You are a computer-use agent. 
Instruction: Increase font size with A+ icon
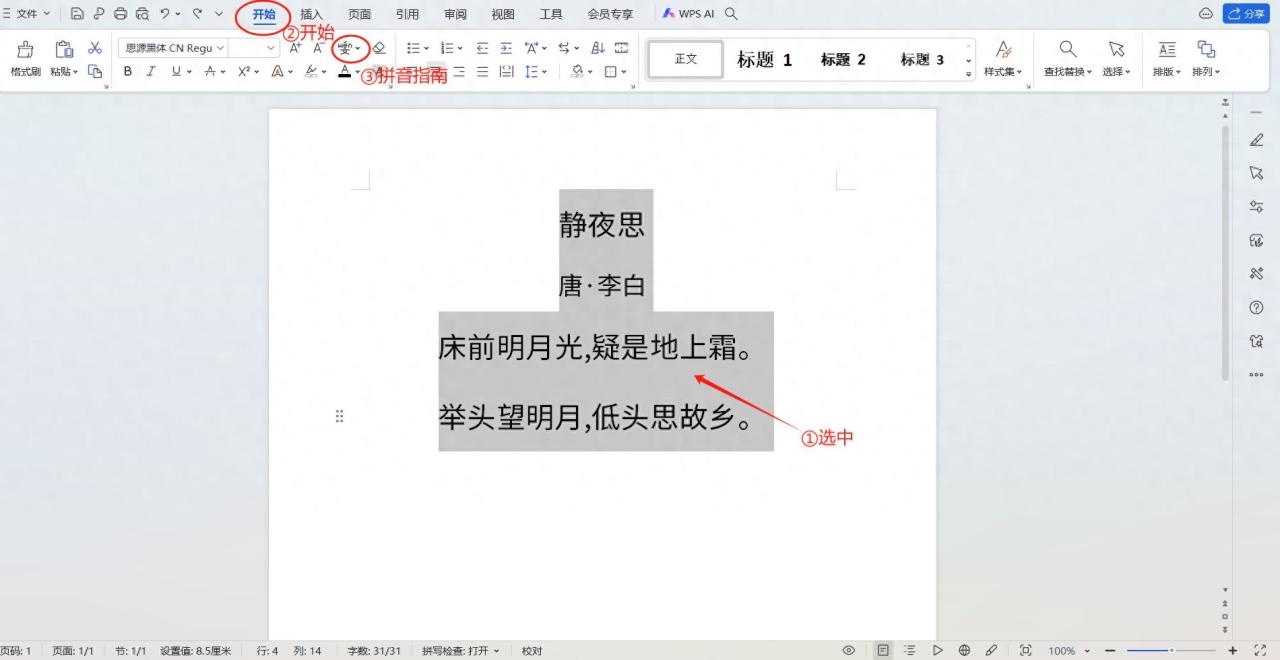[295, 48]
